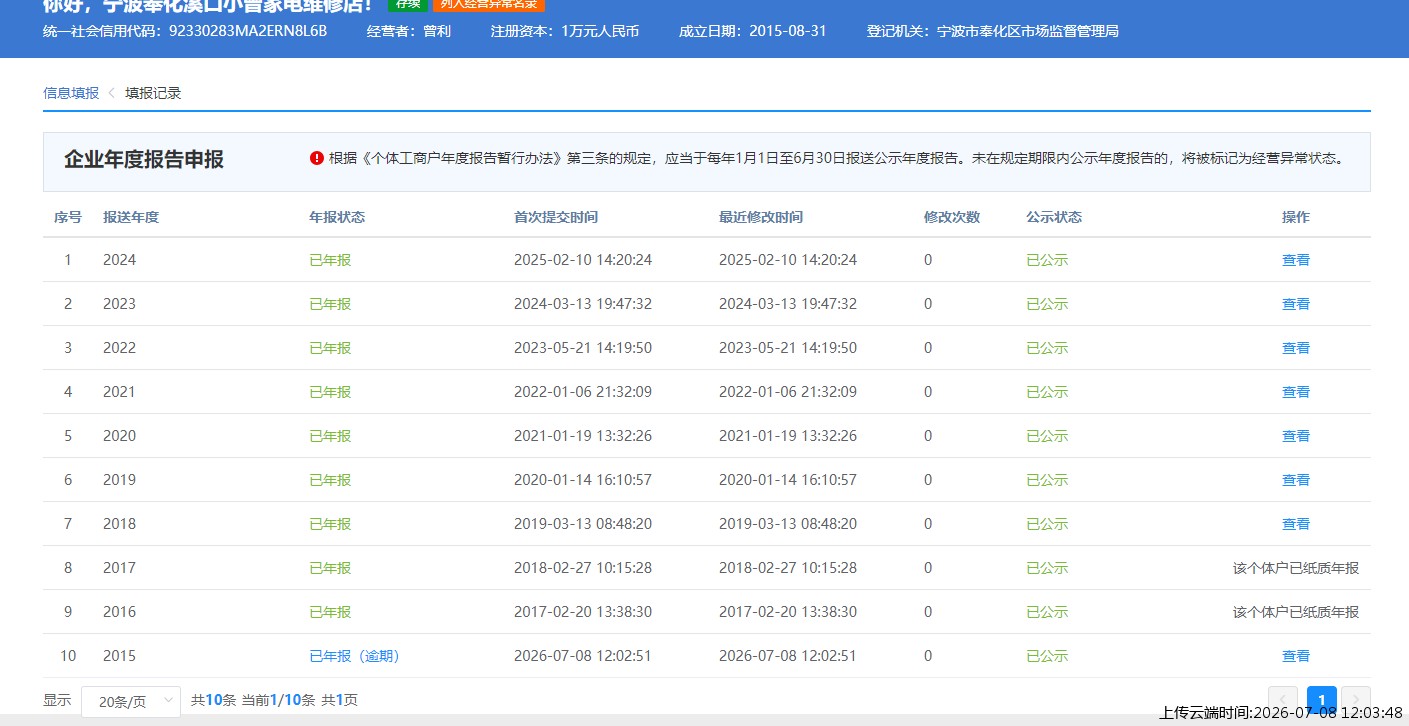This screenshot has height=726, width=1409.
Task: View the 2020 annual report row
Action: [1296, 436]
